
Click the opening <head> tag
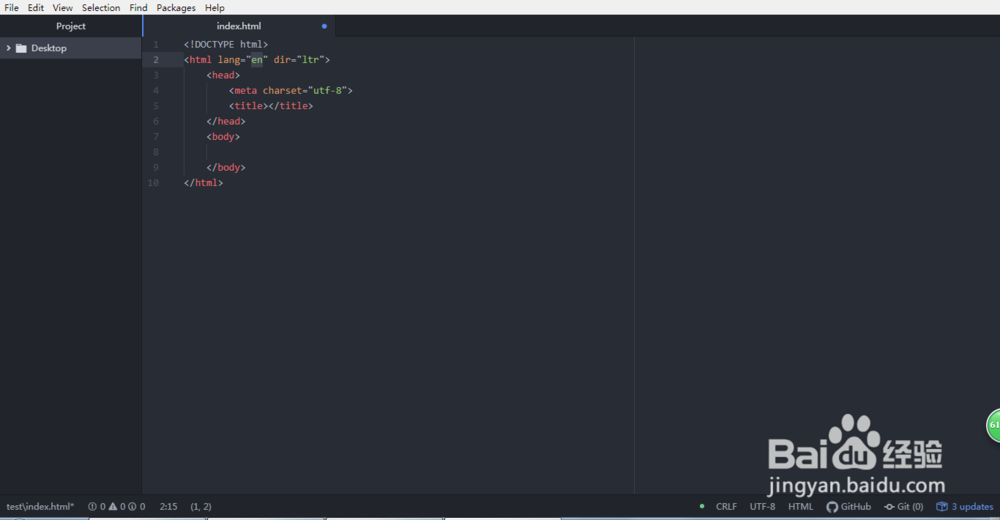tap(223, 75)
